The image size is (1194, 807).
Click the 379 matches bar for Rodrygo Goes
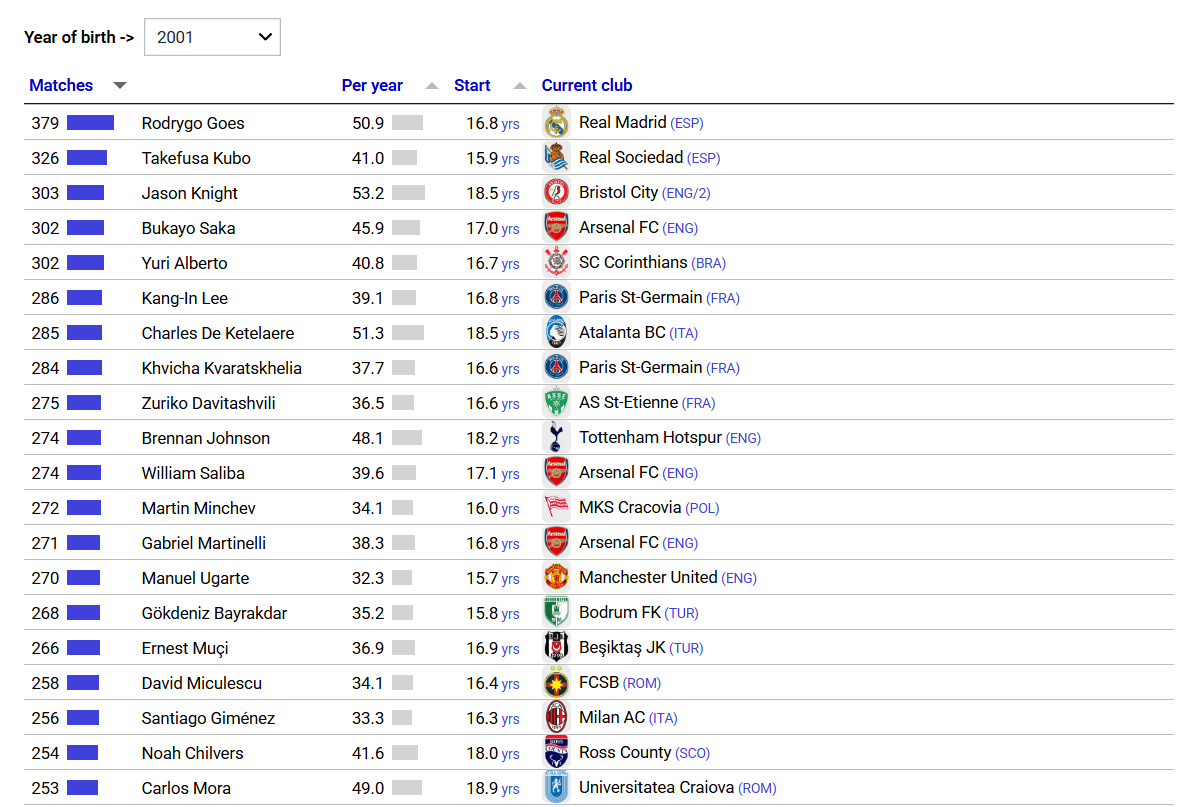[x=91, y=123]
